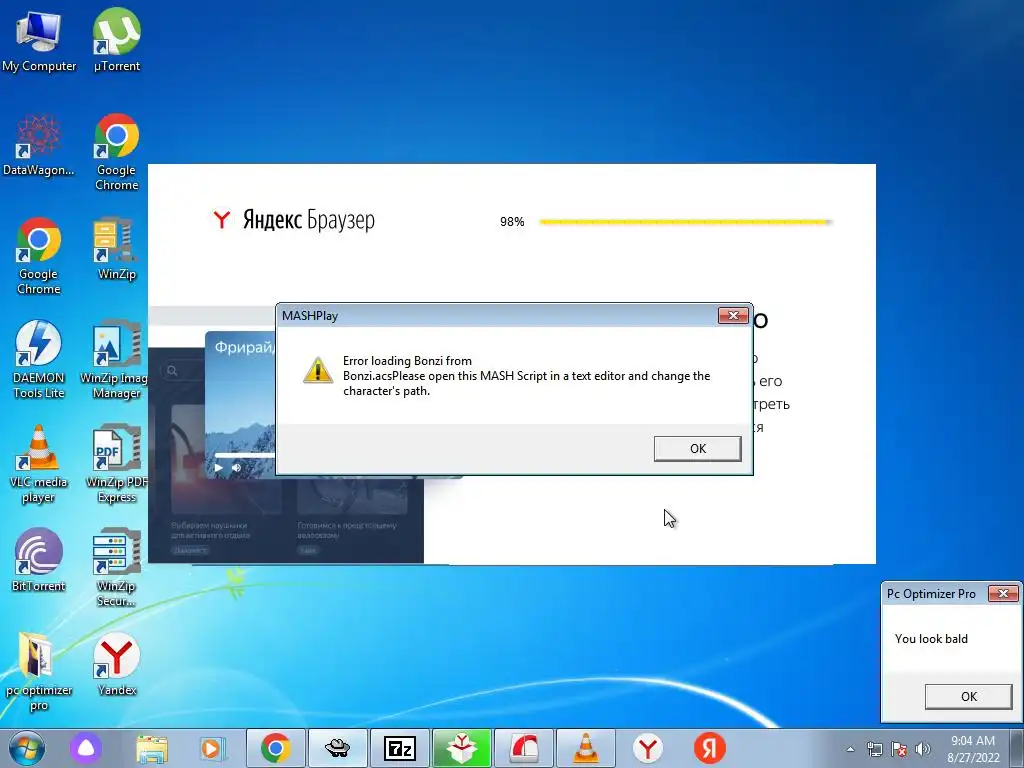This screenshot has width=1024, height=768.
Task: Select the DAEMON Tools Lite shortcut
Action: click(39, 360)
